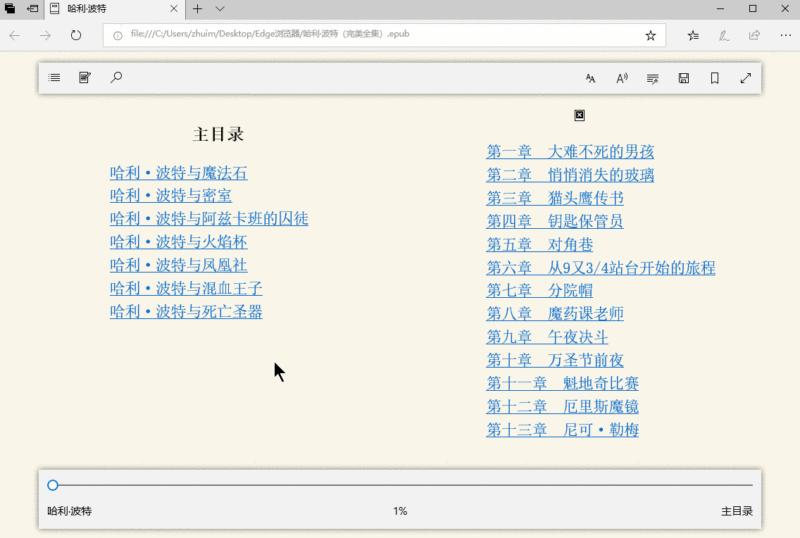The width and height of the screenshot is (800, 538).
Task: Open text size options
Action: (x=590, y=78)
